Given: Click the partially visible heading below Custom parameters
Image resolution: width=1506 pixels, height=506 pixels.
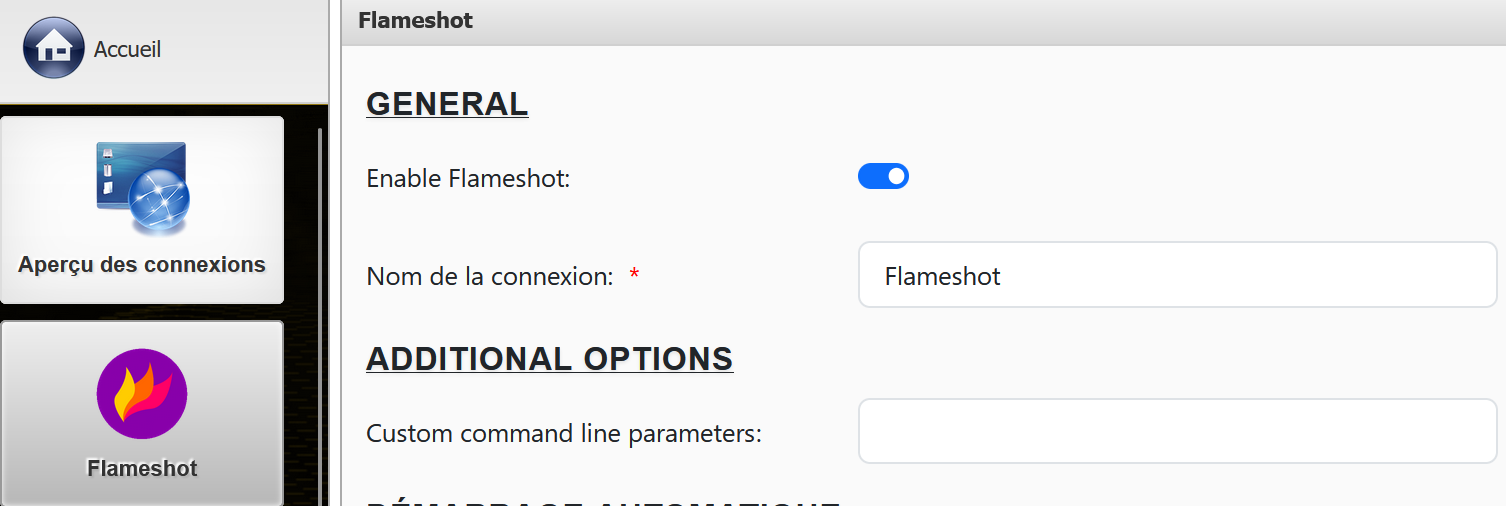Looking at the screenshot, I should point(600,501).
